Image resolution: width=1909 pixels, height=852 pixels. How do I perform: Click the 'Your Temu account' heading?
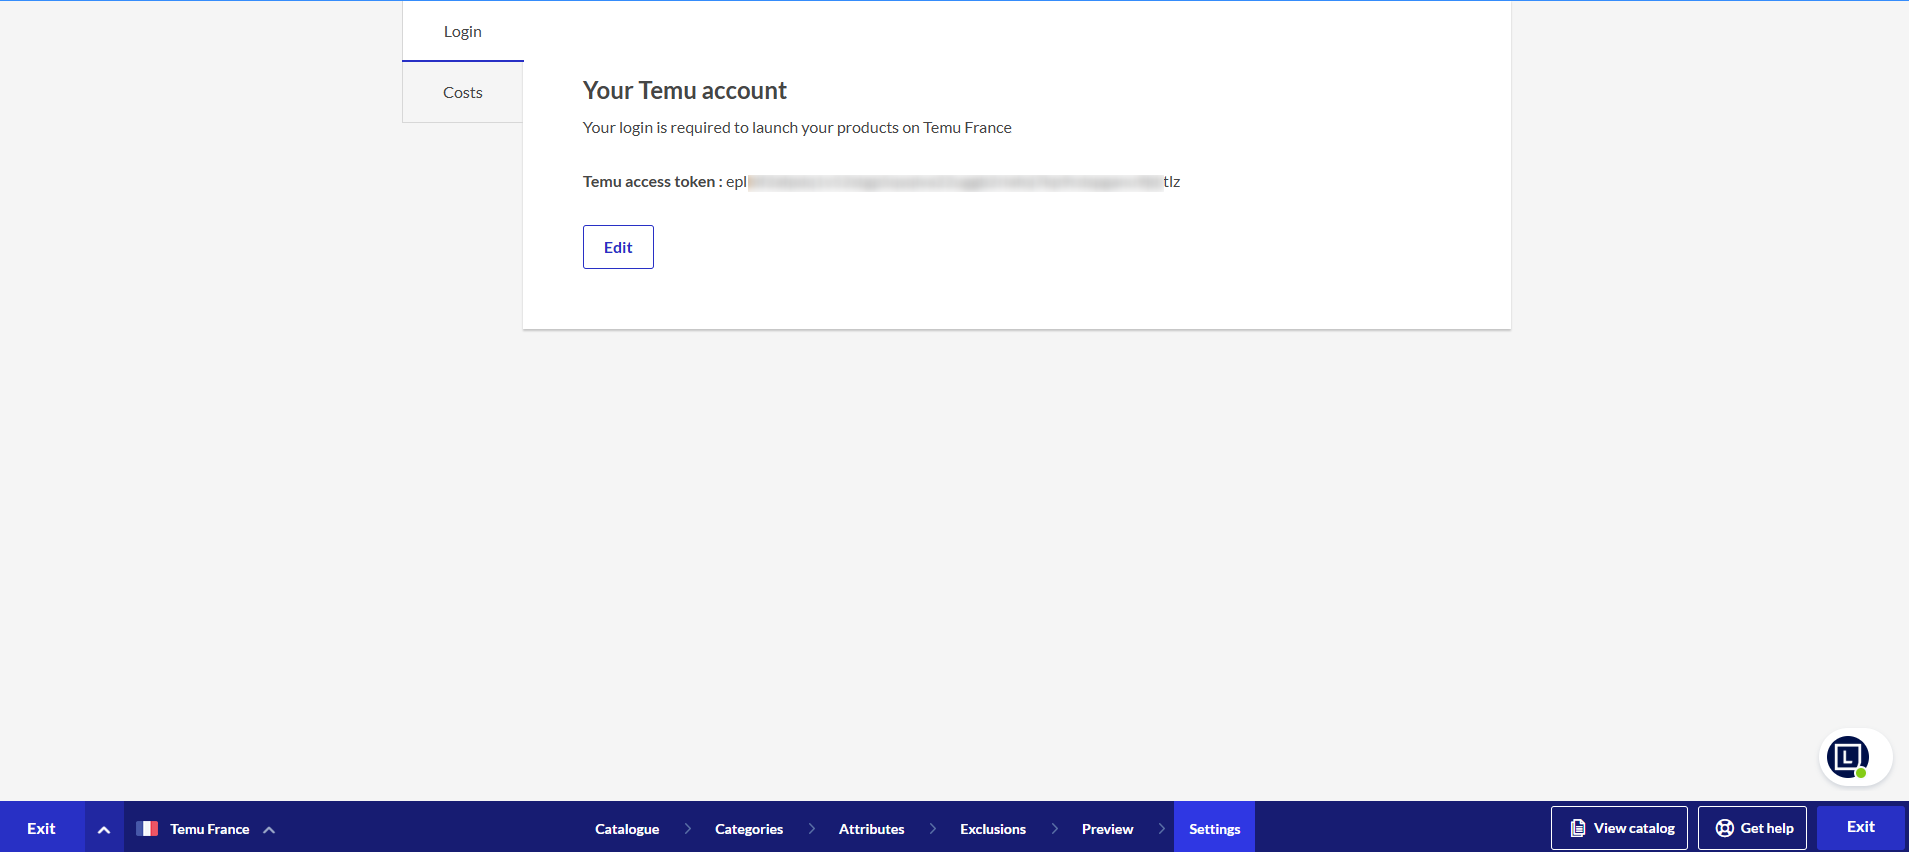(685, 91)
